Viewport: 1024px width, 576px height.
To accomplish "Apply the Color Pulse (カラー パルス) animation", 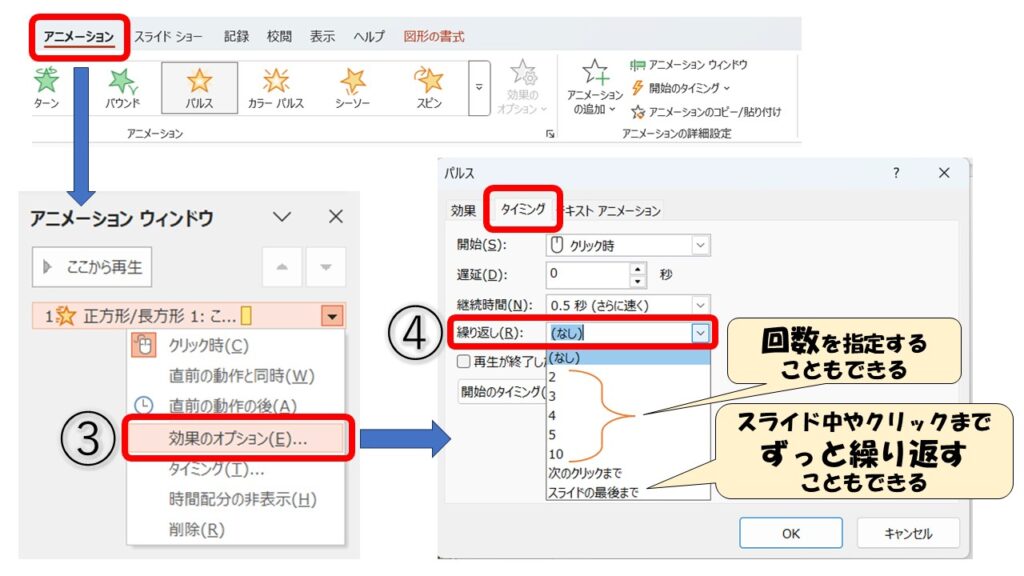I will point(276,88).
